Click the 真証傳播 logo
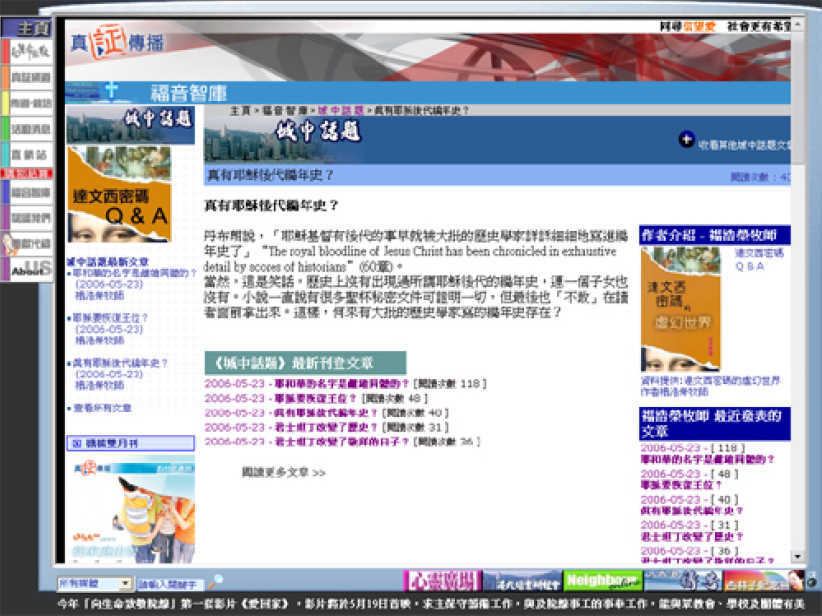Viewport: 822px width, 616px height. click(x=113, y=44)
